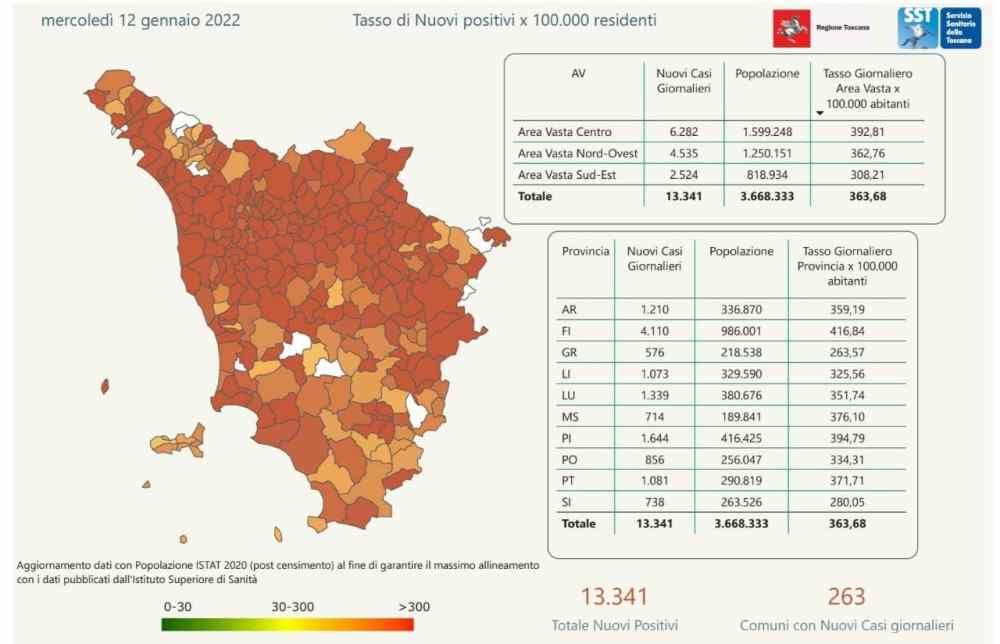1000x644 pixels.
Task: Sort province table by Popolazione column
Action: click(x=741, y=252)
